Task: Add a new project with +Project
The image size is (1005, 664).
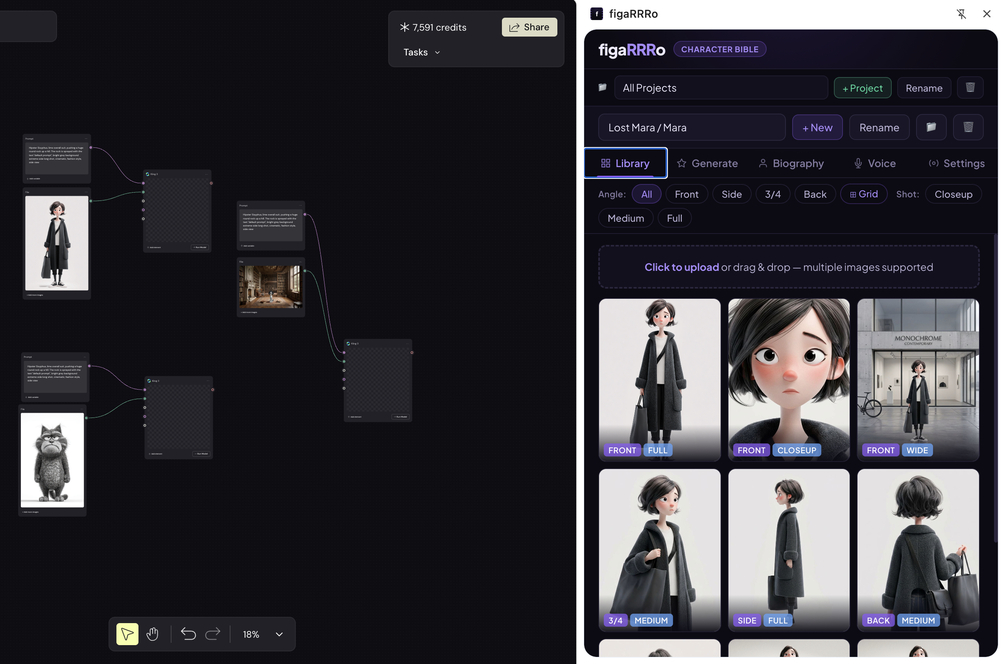Action: pos(863,88)
